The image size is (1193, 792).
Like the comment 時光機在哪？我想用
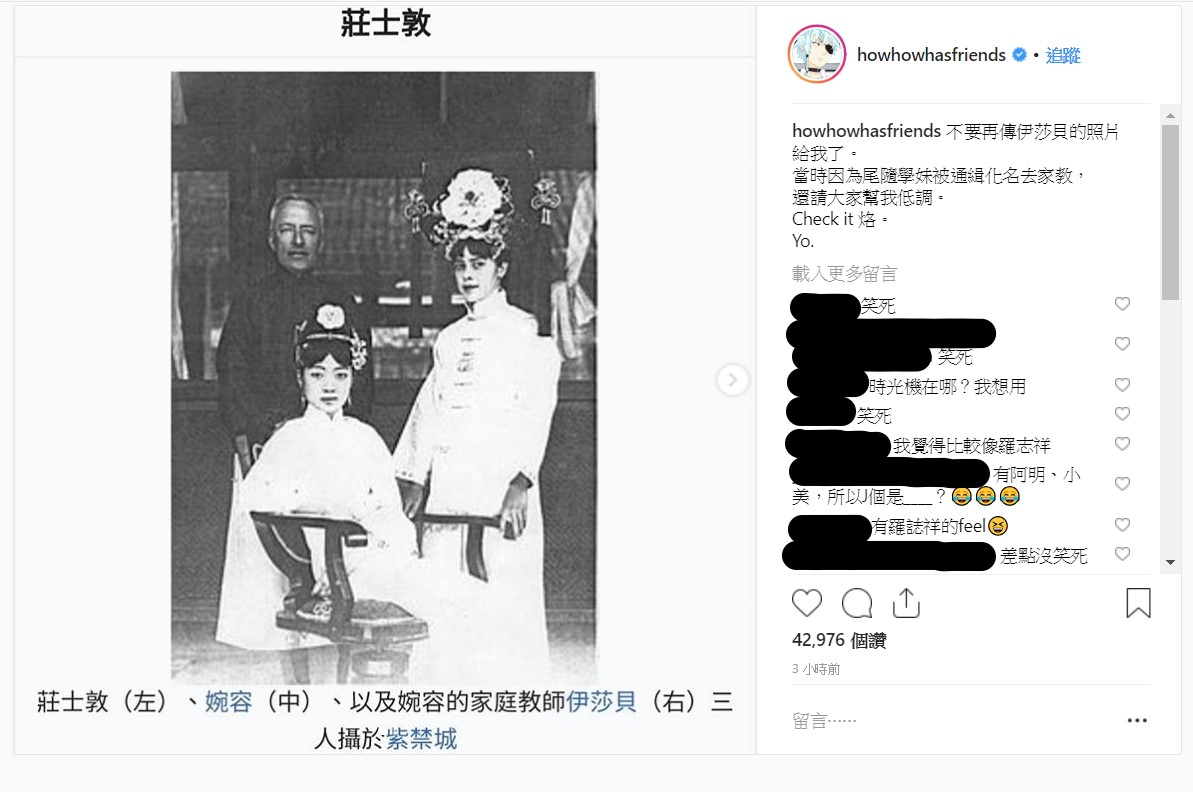pos(1122,385)
